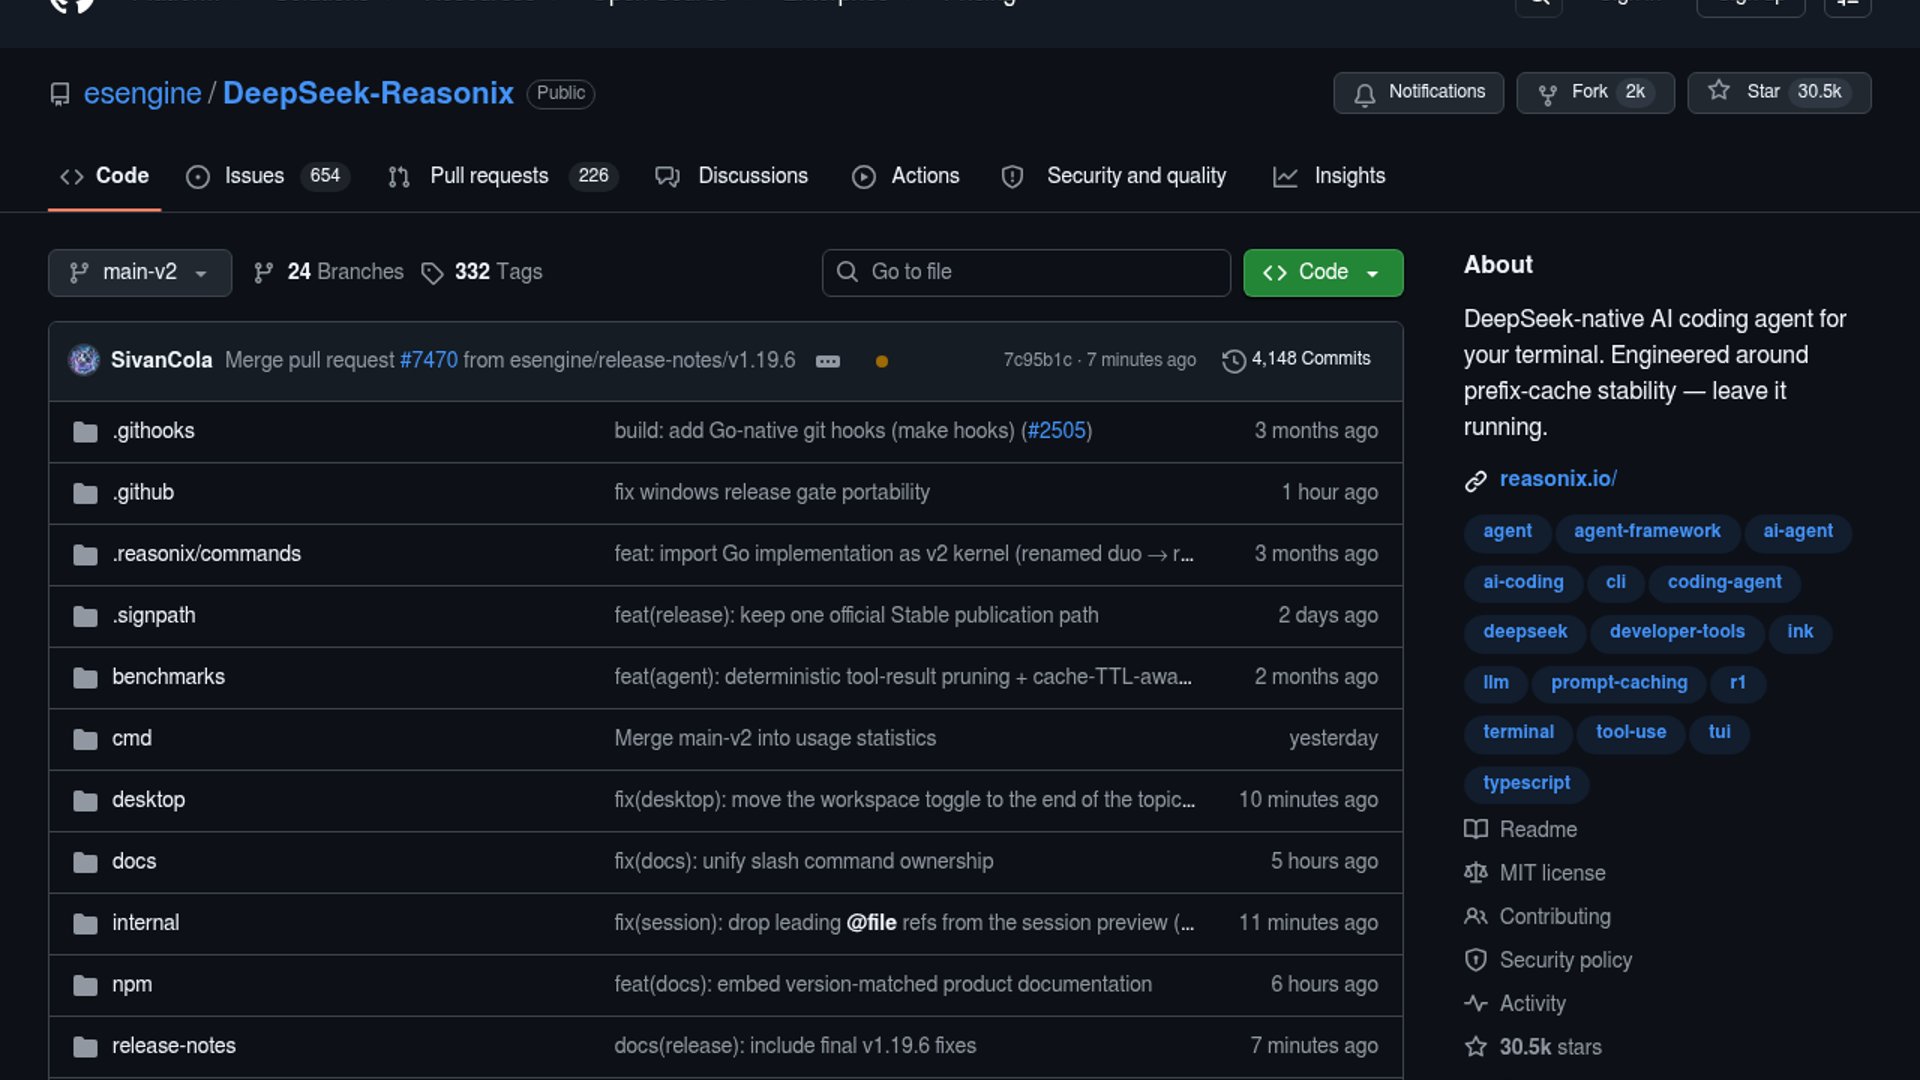Star the repository
The width and height of the screenshot is (1920, 1080).
point(1779,93)
